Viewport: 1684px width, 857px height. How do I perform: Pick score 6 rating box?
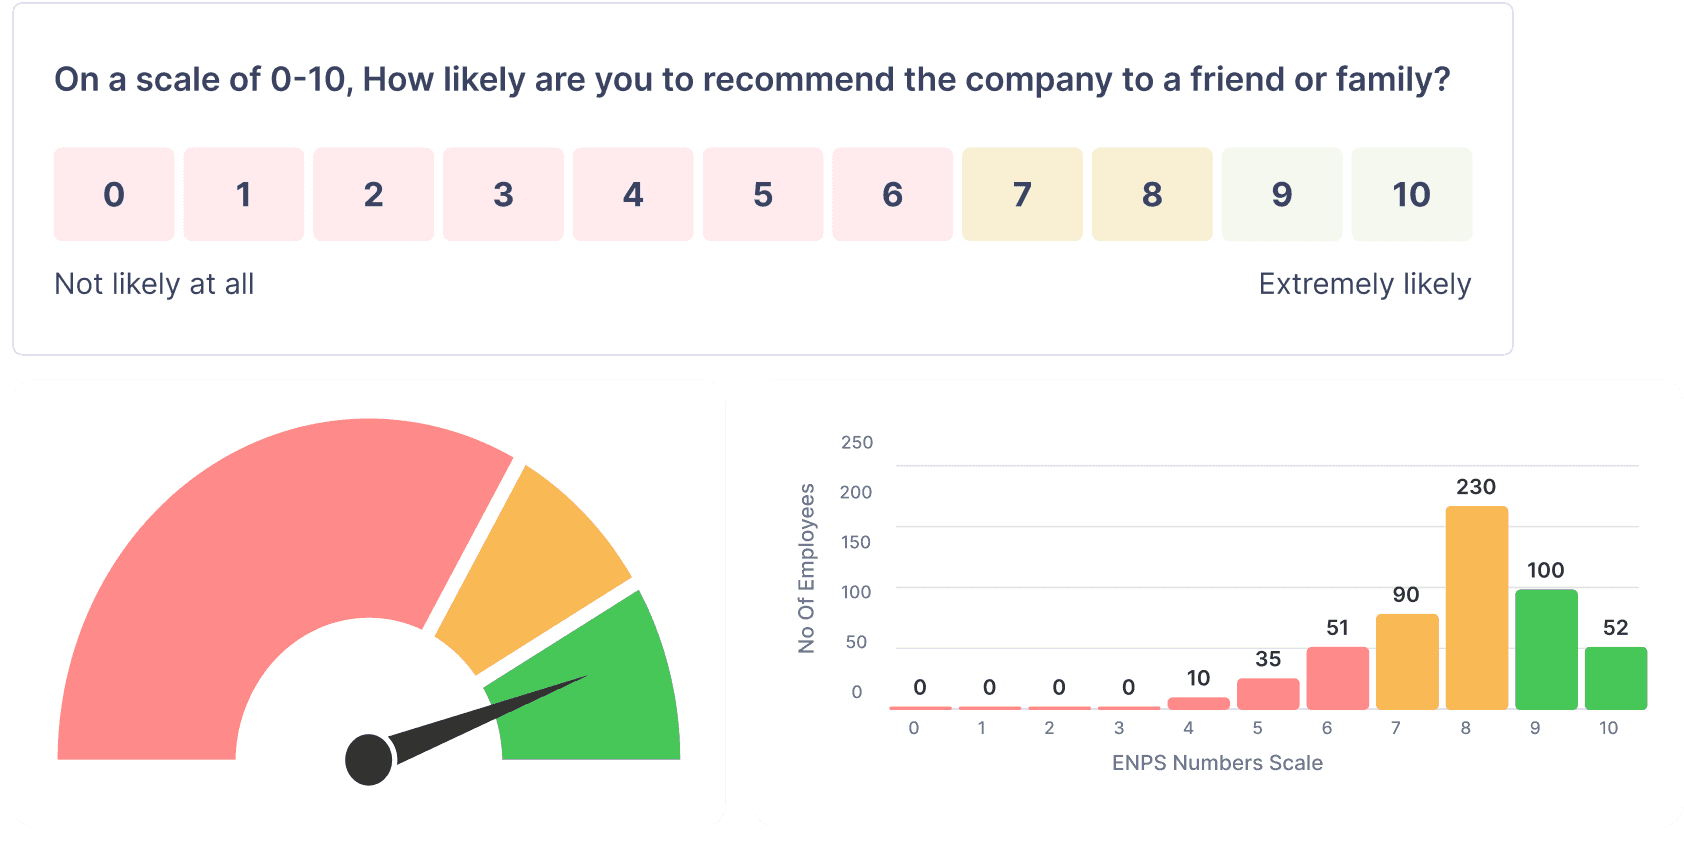point(892,194)
